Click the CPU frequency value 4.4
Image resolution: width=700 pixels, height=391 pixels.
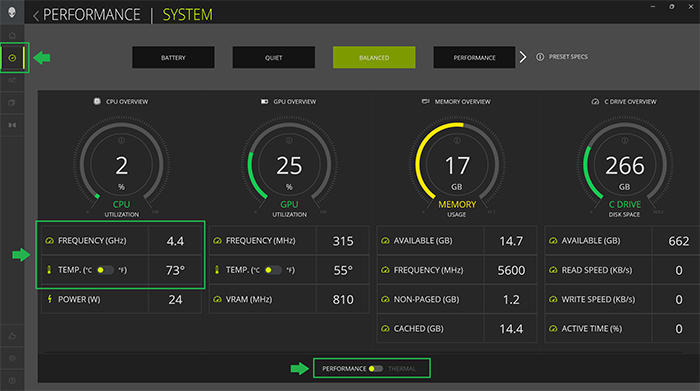coord(175,241)
